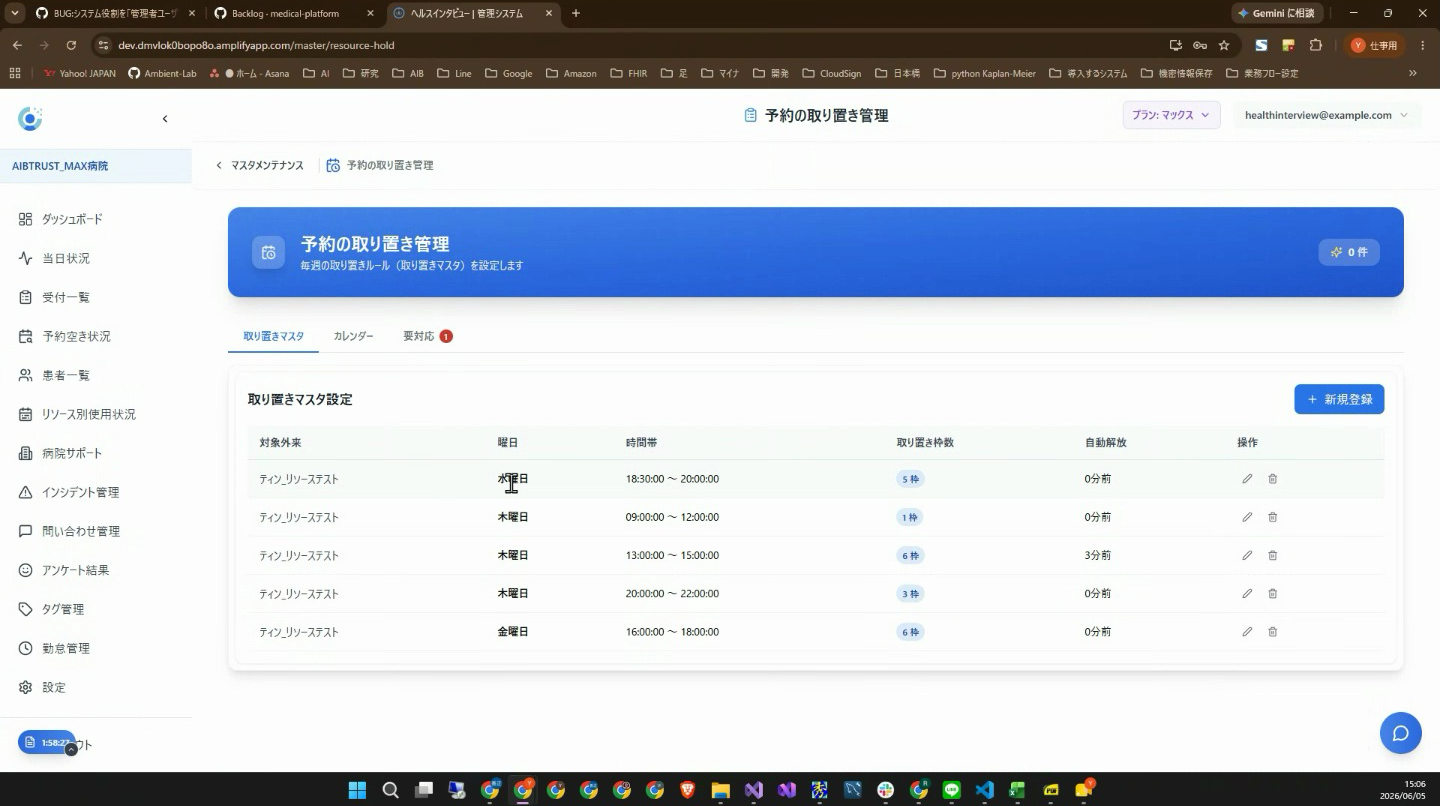The image size is (1440, 806).
Task: Open Windows taskbar search
Action: pos(390,790)
